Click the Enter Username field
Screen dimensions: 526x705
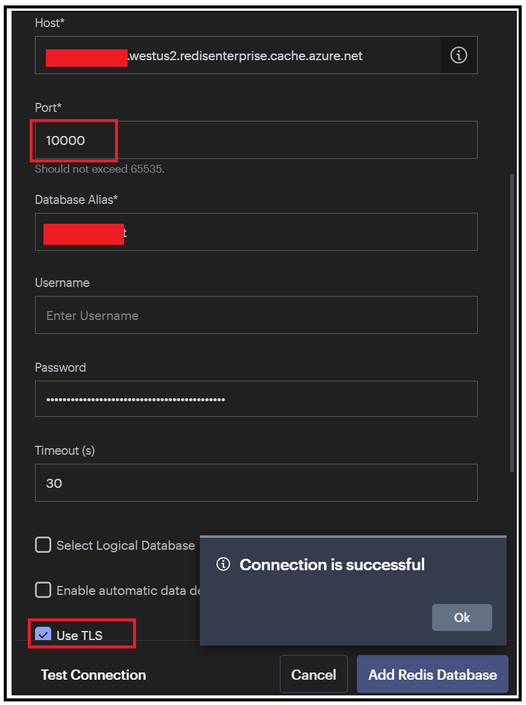(256, 315)
